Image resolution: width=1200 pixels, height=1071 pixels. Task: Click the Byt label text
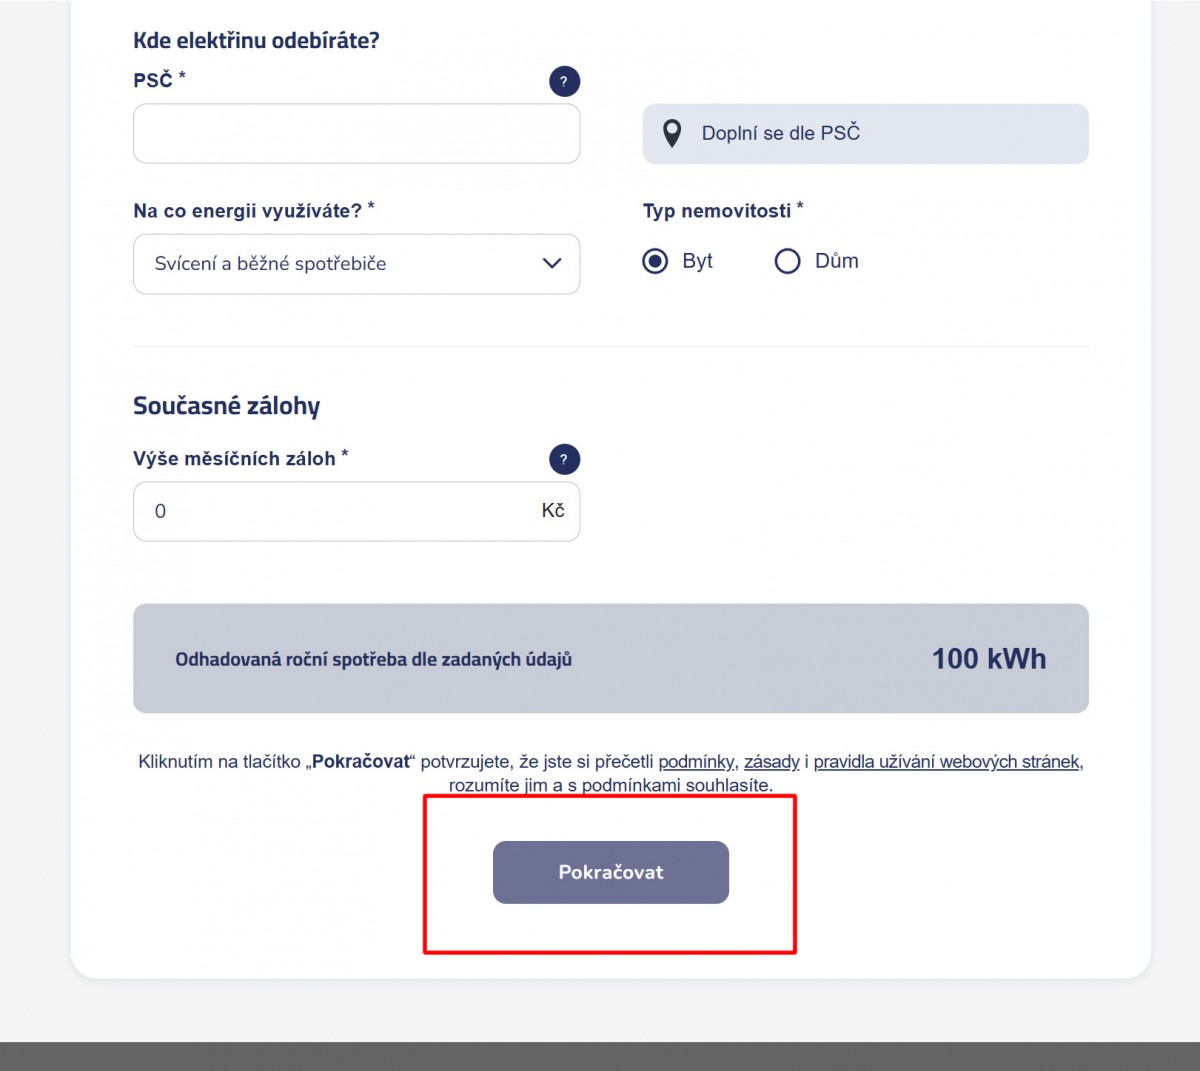pyautogui.click(x=697, y=261)
